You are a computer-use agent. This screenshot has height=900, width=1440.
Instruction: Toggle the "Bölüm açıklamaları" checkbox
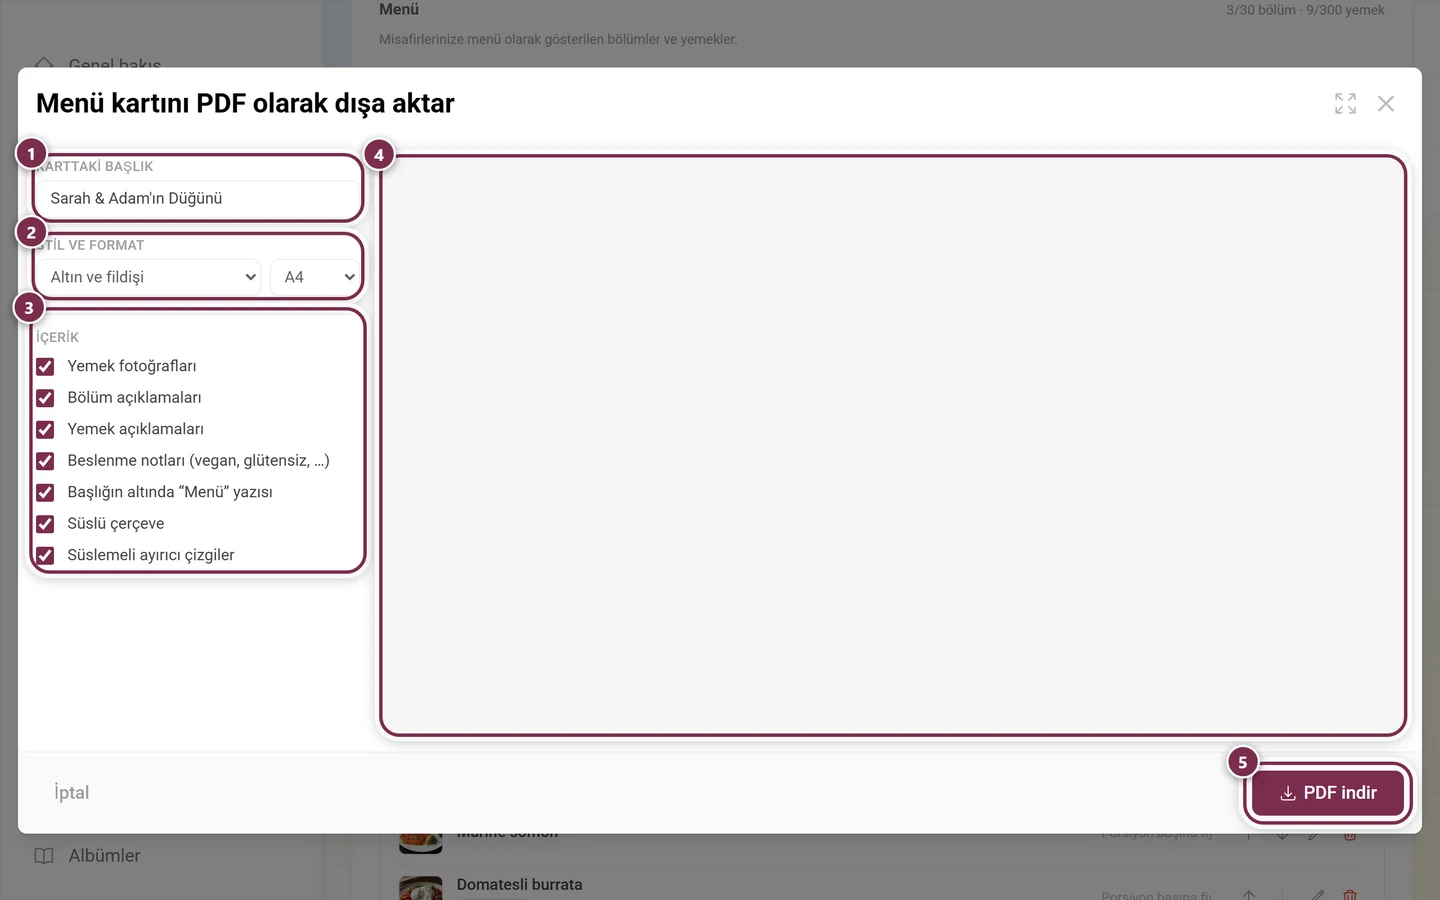click(x=45, y=398)
